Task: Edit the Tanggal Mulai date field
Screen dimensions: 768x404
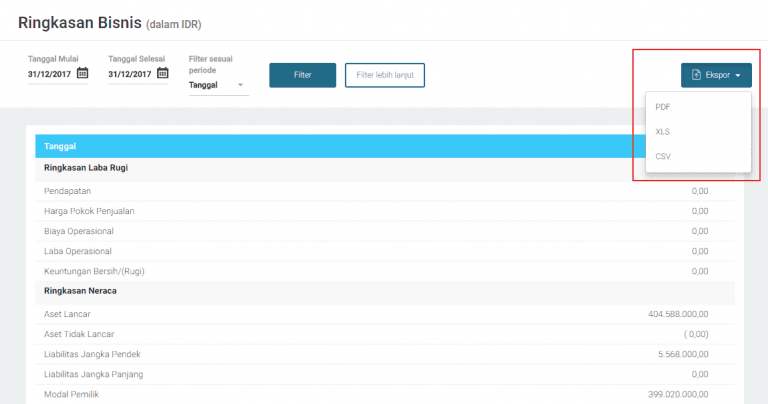Action: point(50,73)
